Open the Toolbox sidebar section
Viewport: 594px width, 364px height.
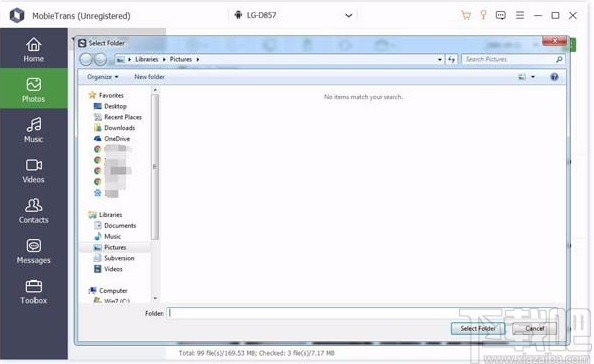tap(34, 292)
